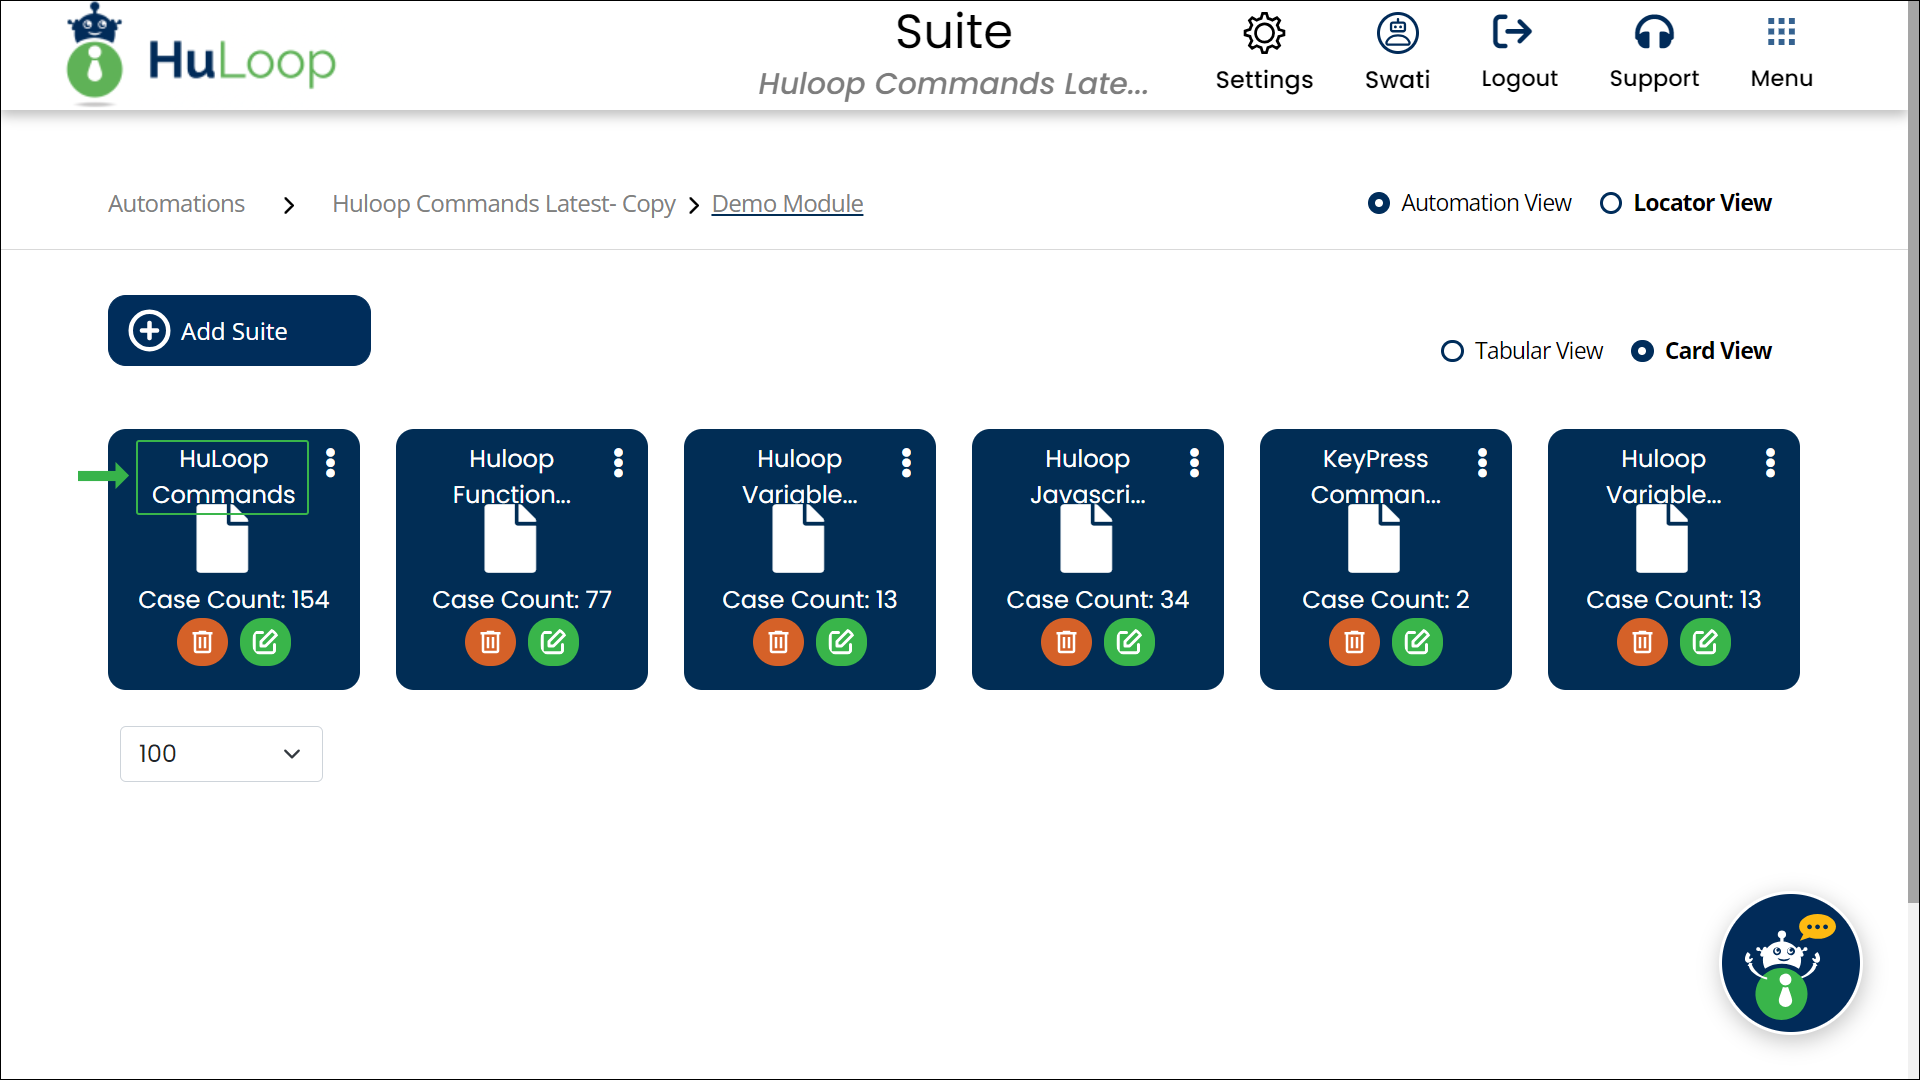Click the Case Count: 154 text
1920x1080 pixels.
point(233,599)
